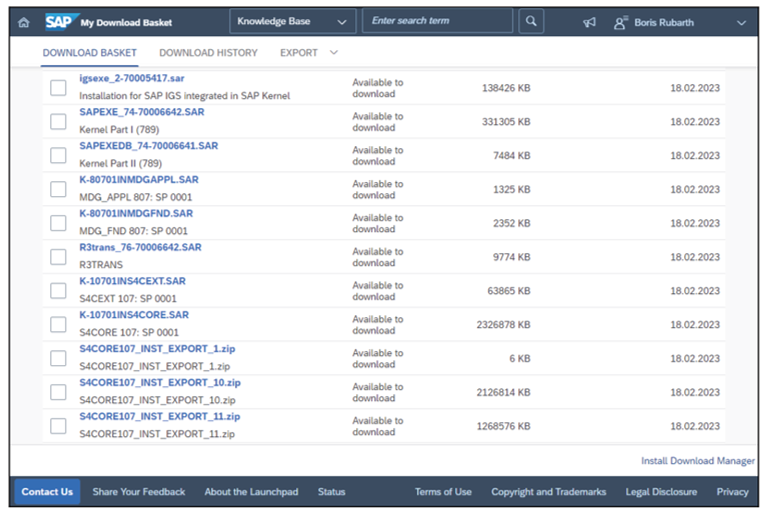The height and width of the screenshot is (514, 766).
Task: Click the blue S4CORE107_INST_EXPORT_10.zip link
Action: tap(160, 382)
